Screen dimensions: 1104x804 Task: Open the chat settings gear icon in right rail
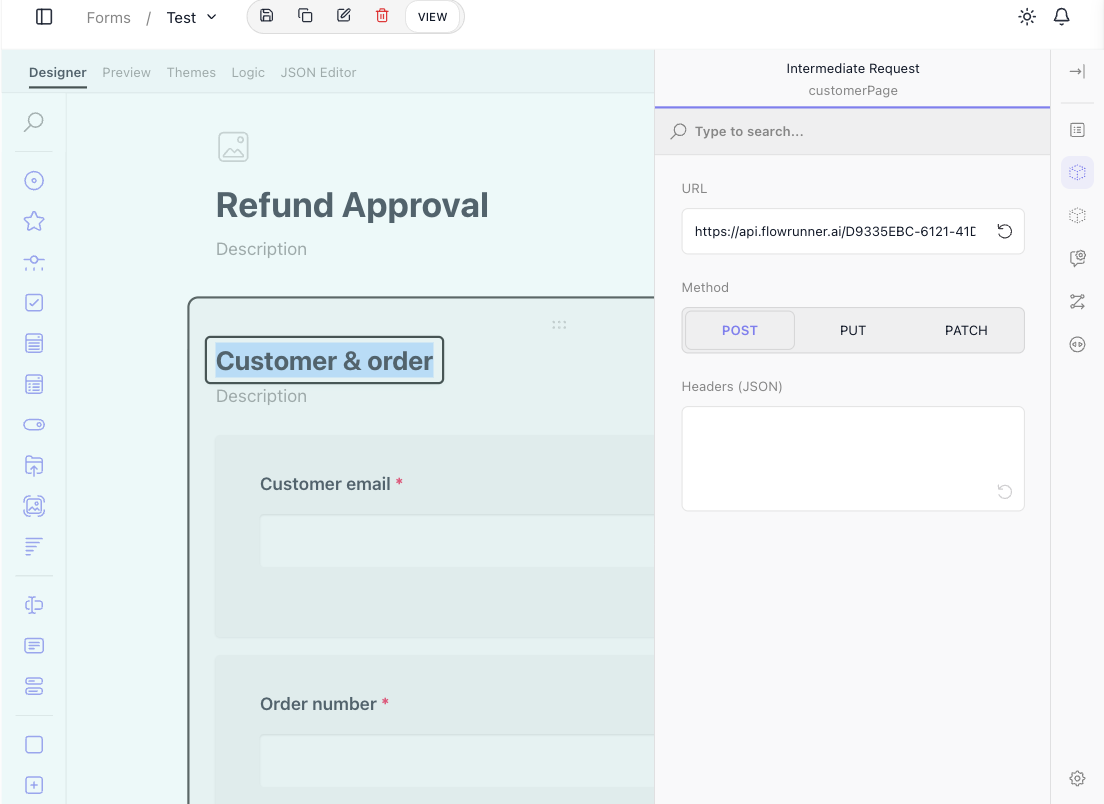pyautogui.click(x=1077, y=258)
